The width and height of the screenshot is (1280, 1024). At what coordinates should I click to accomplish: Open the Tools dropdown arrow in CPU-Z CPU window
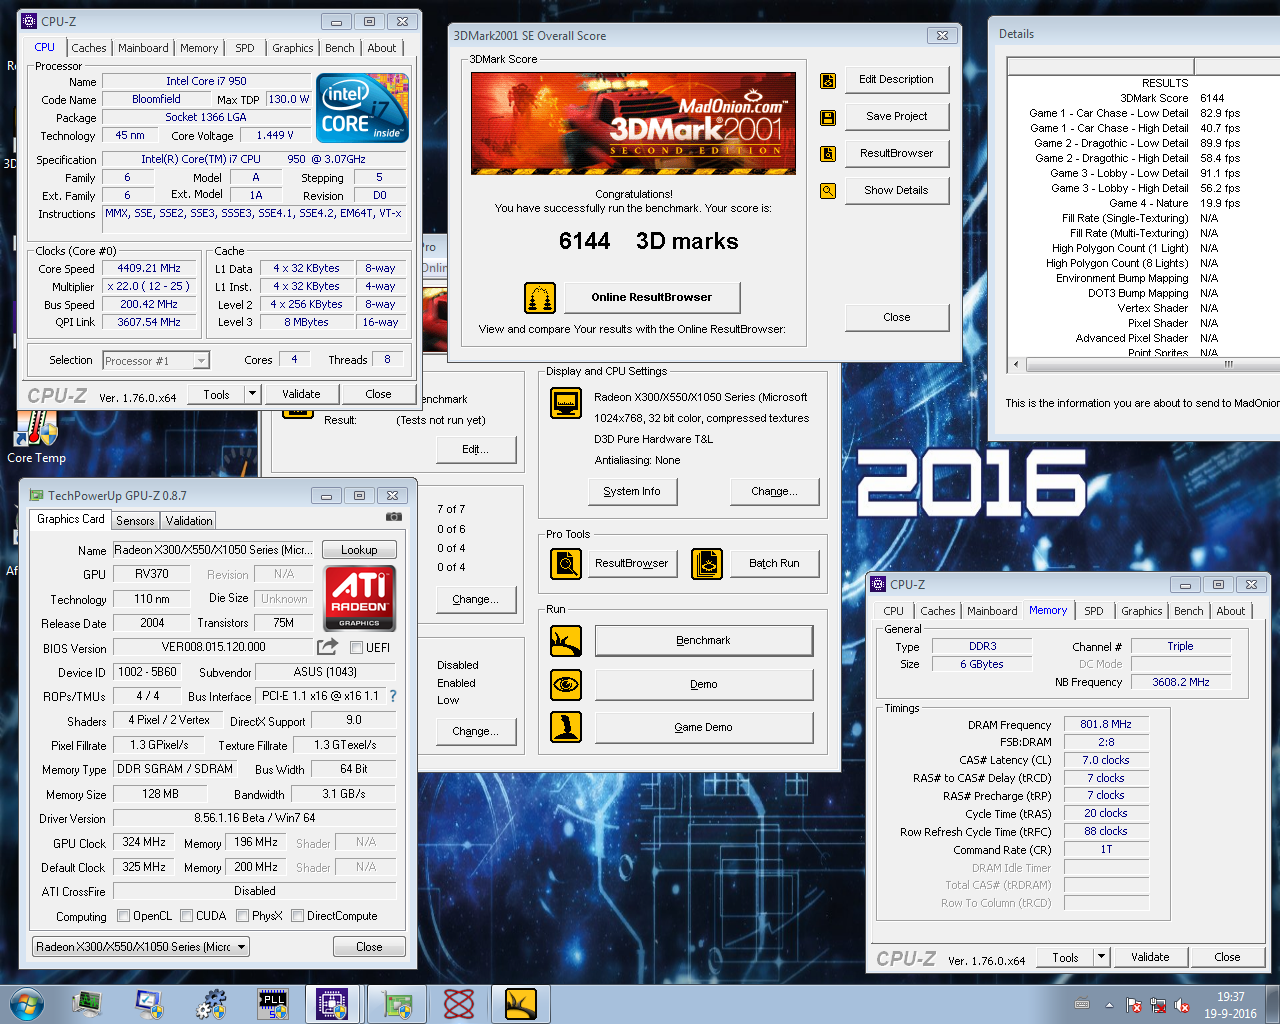(x=252, y=394)
